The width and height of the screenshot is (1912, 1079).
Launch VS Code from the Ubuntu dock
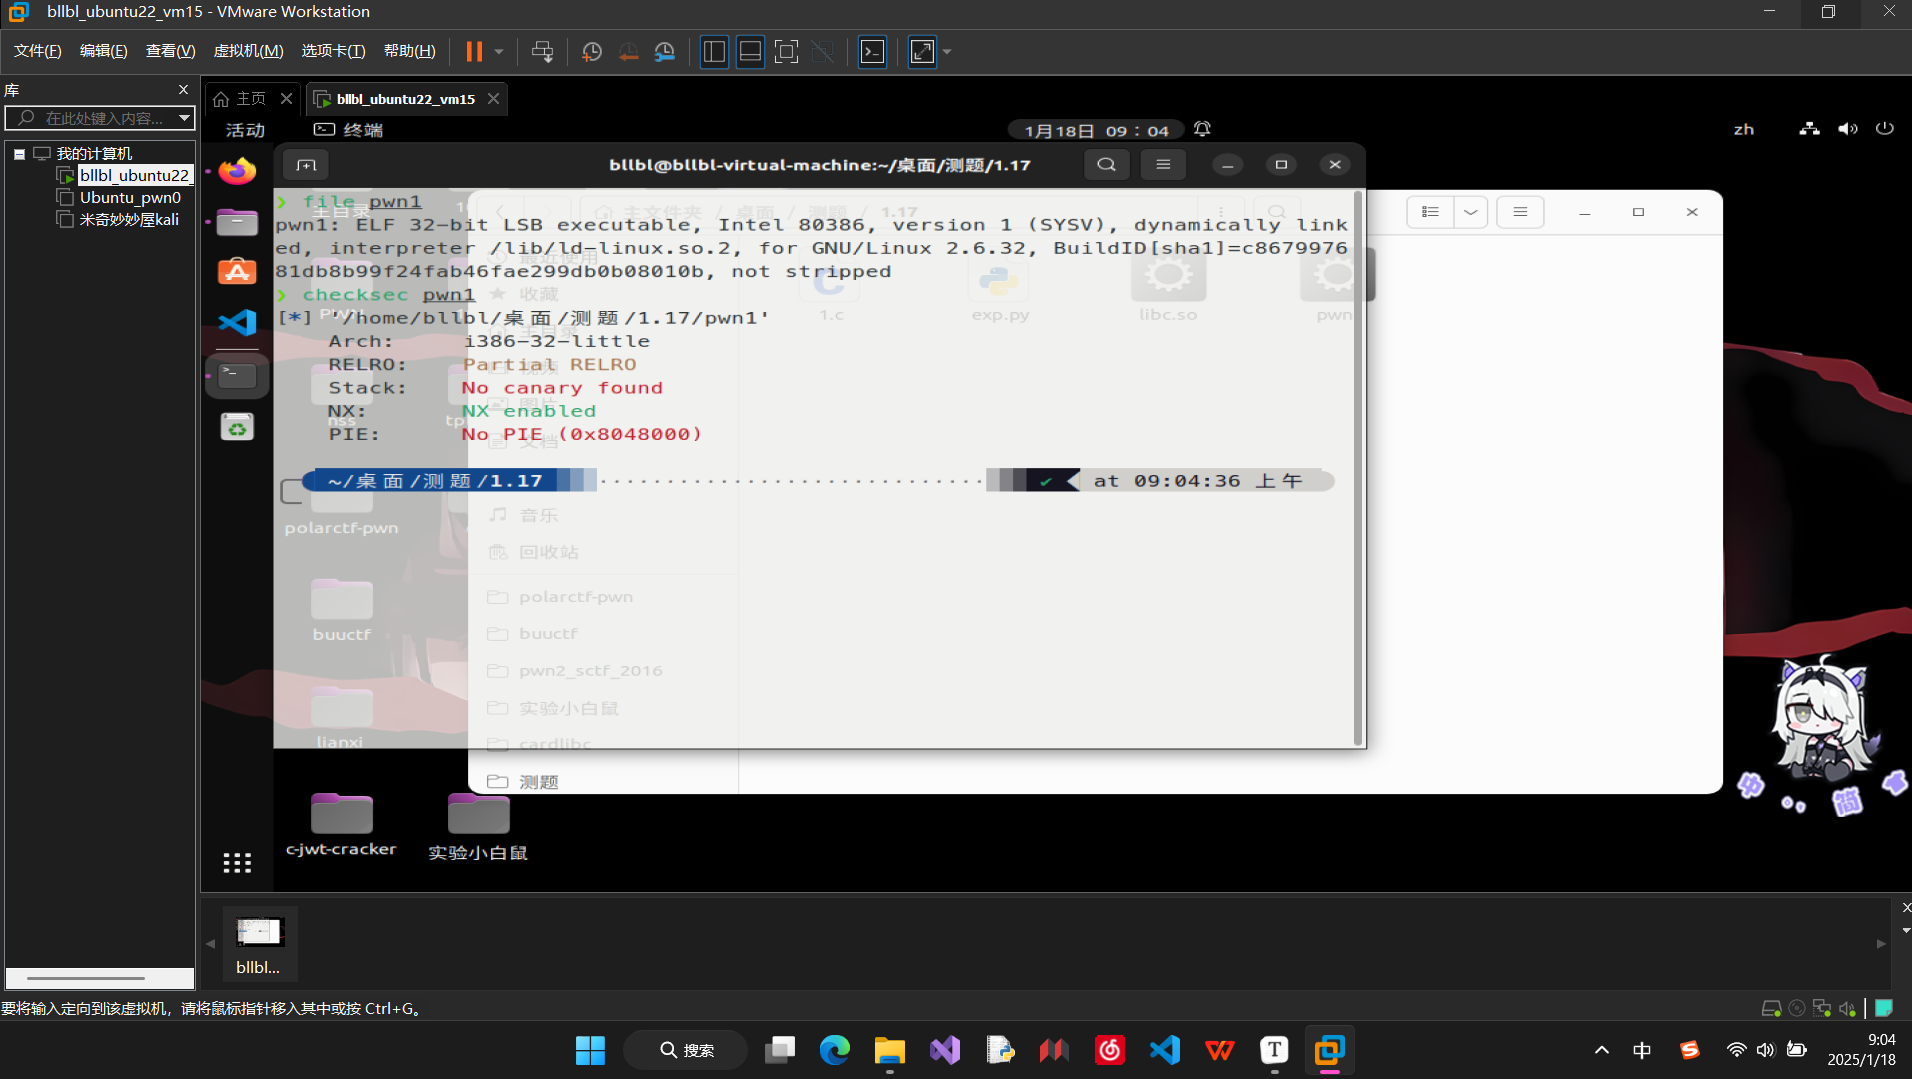click(237, 323)
